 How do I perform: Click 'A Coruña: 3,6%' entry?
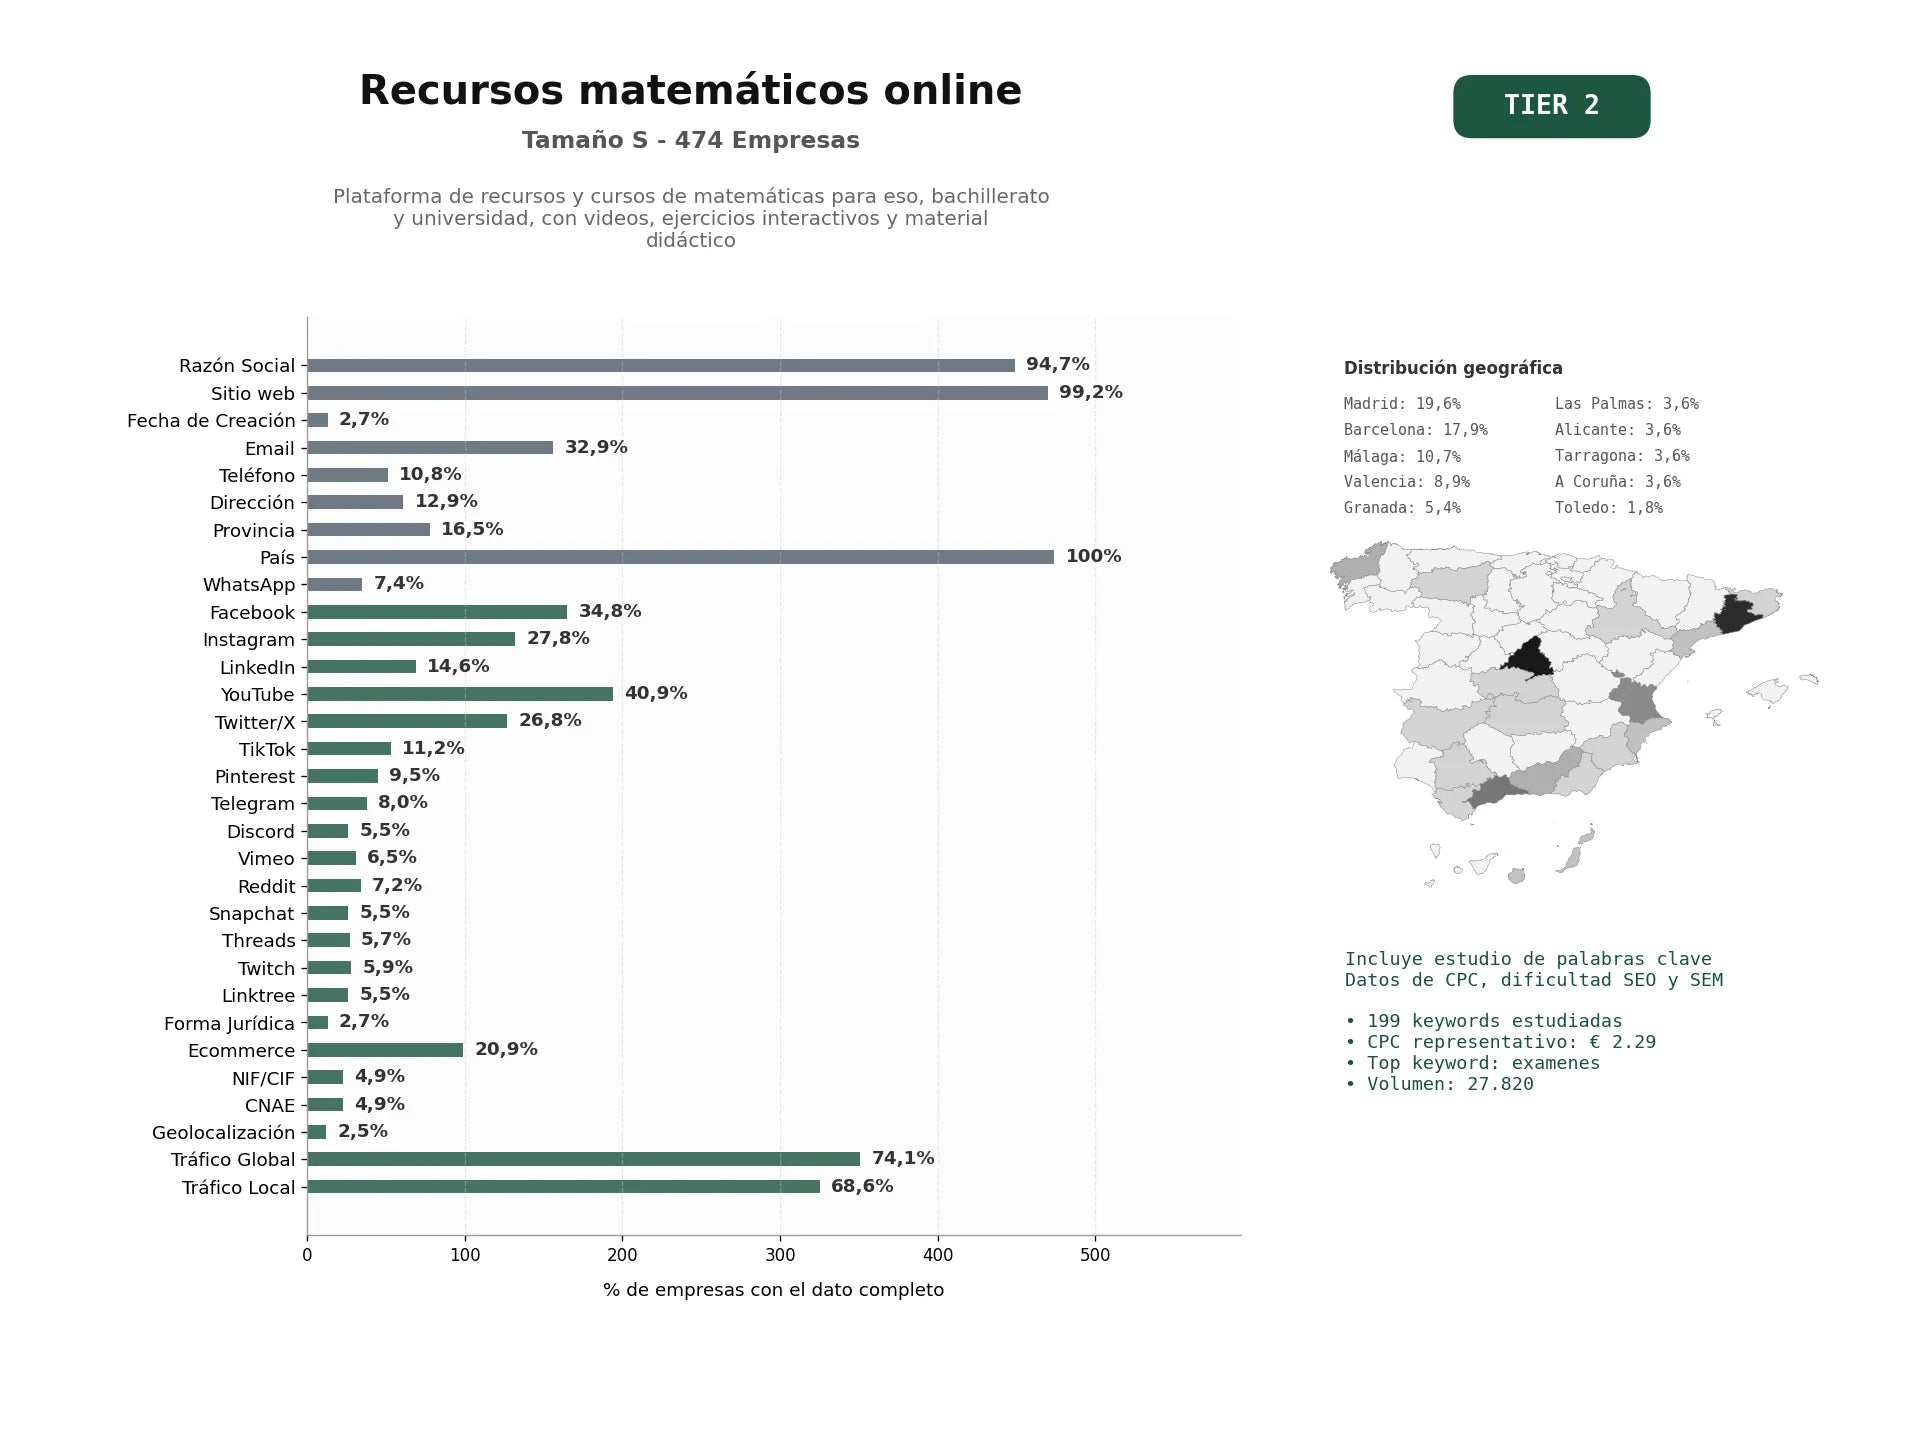tap(1618, 482)
